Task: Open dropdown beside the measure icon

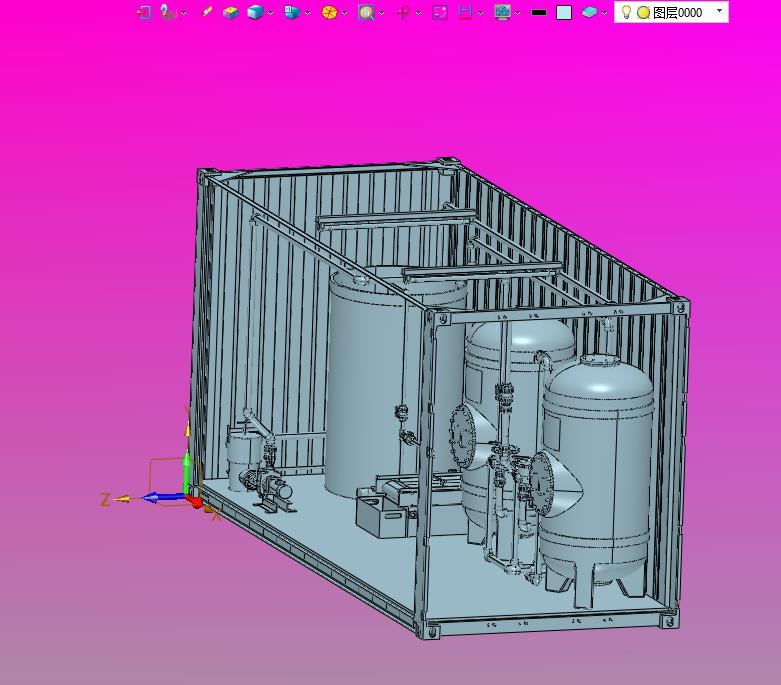Action: coord(480,13)
